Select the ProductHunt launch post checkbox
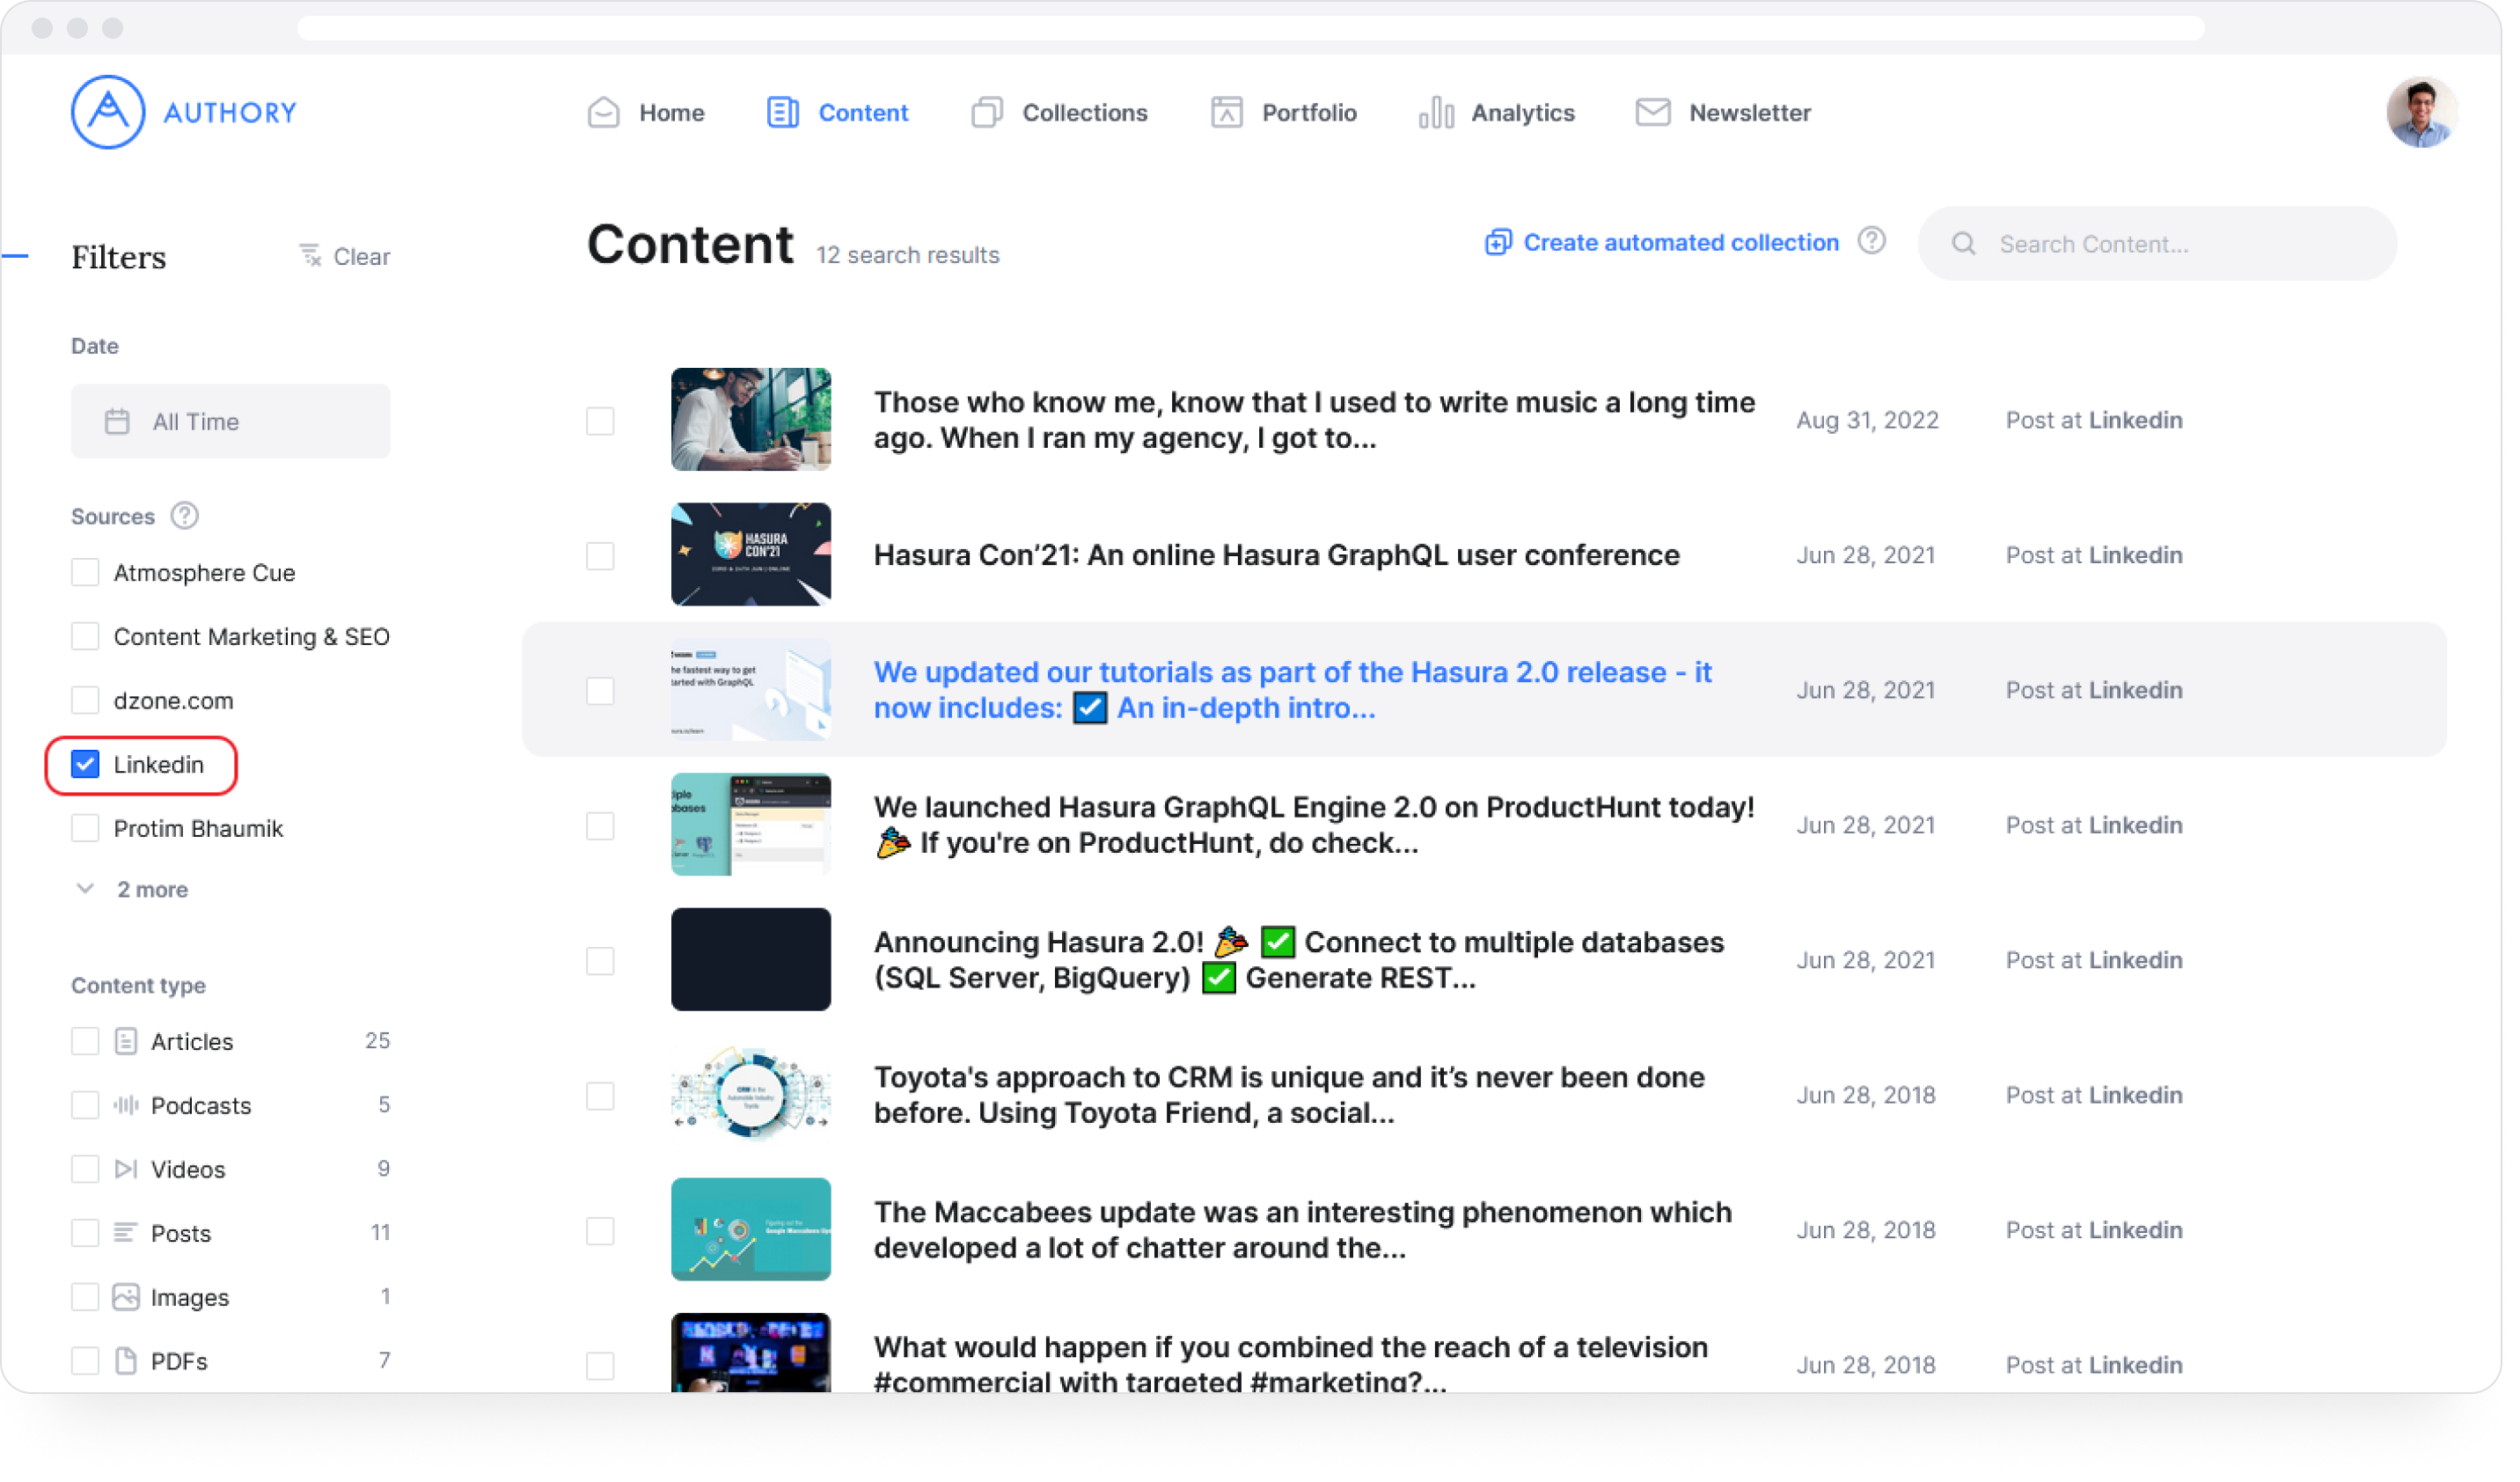The width and height of the screenshot is (2520, 1482). (x=600, y=826)
